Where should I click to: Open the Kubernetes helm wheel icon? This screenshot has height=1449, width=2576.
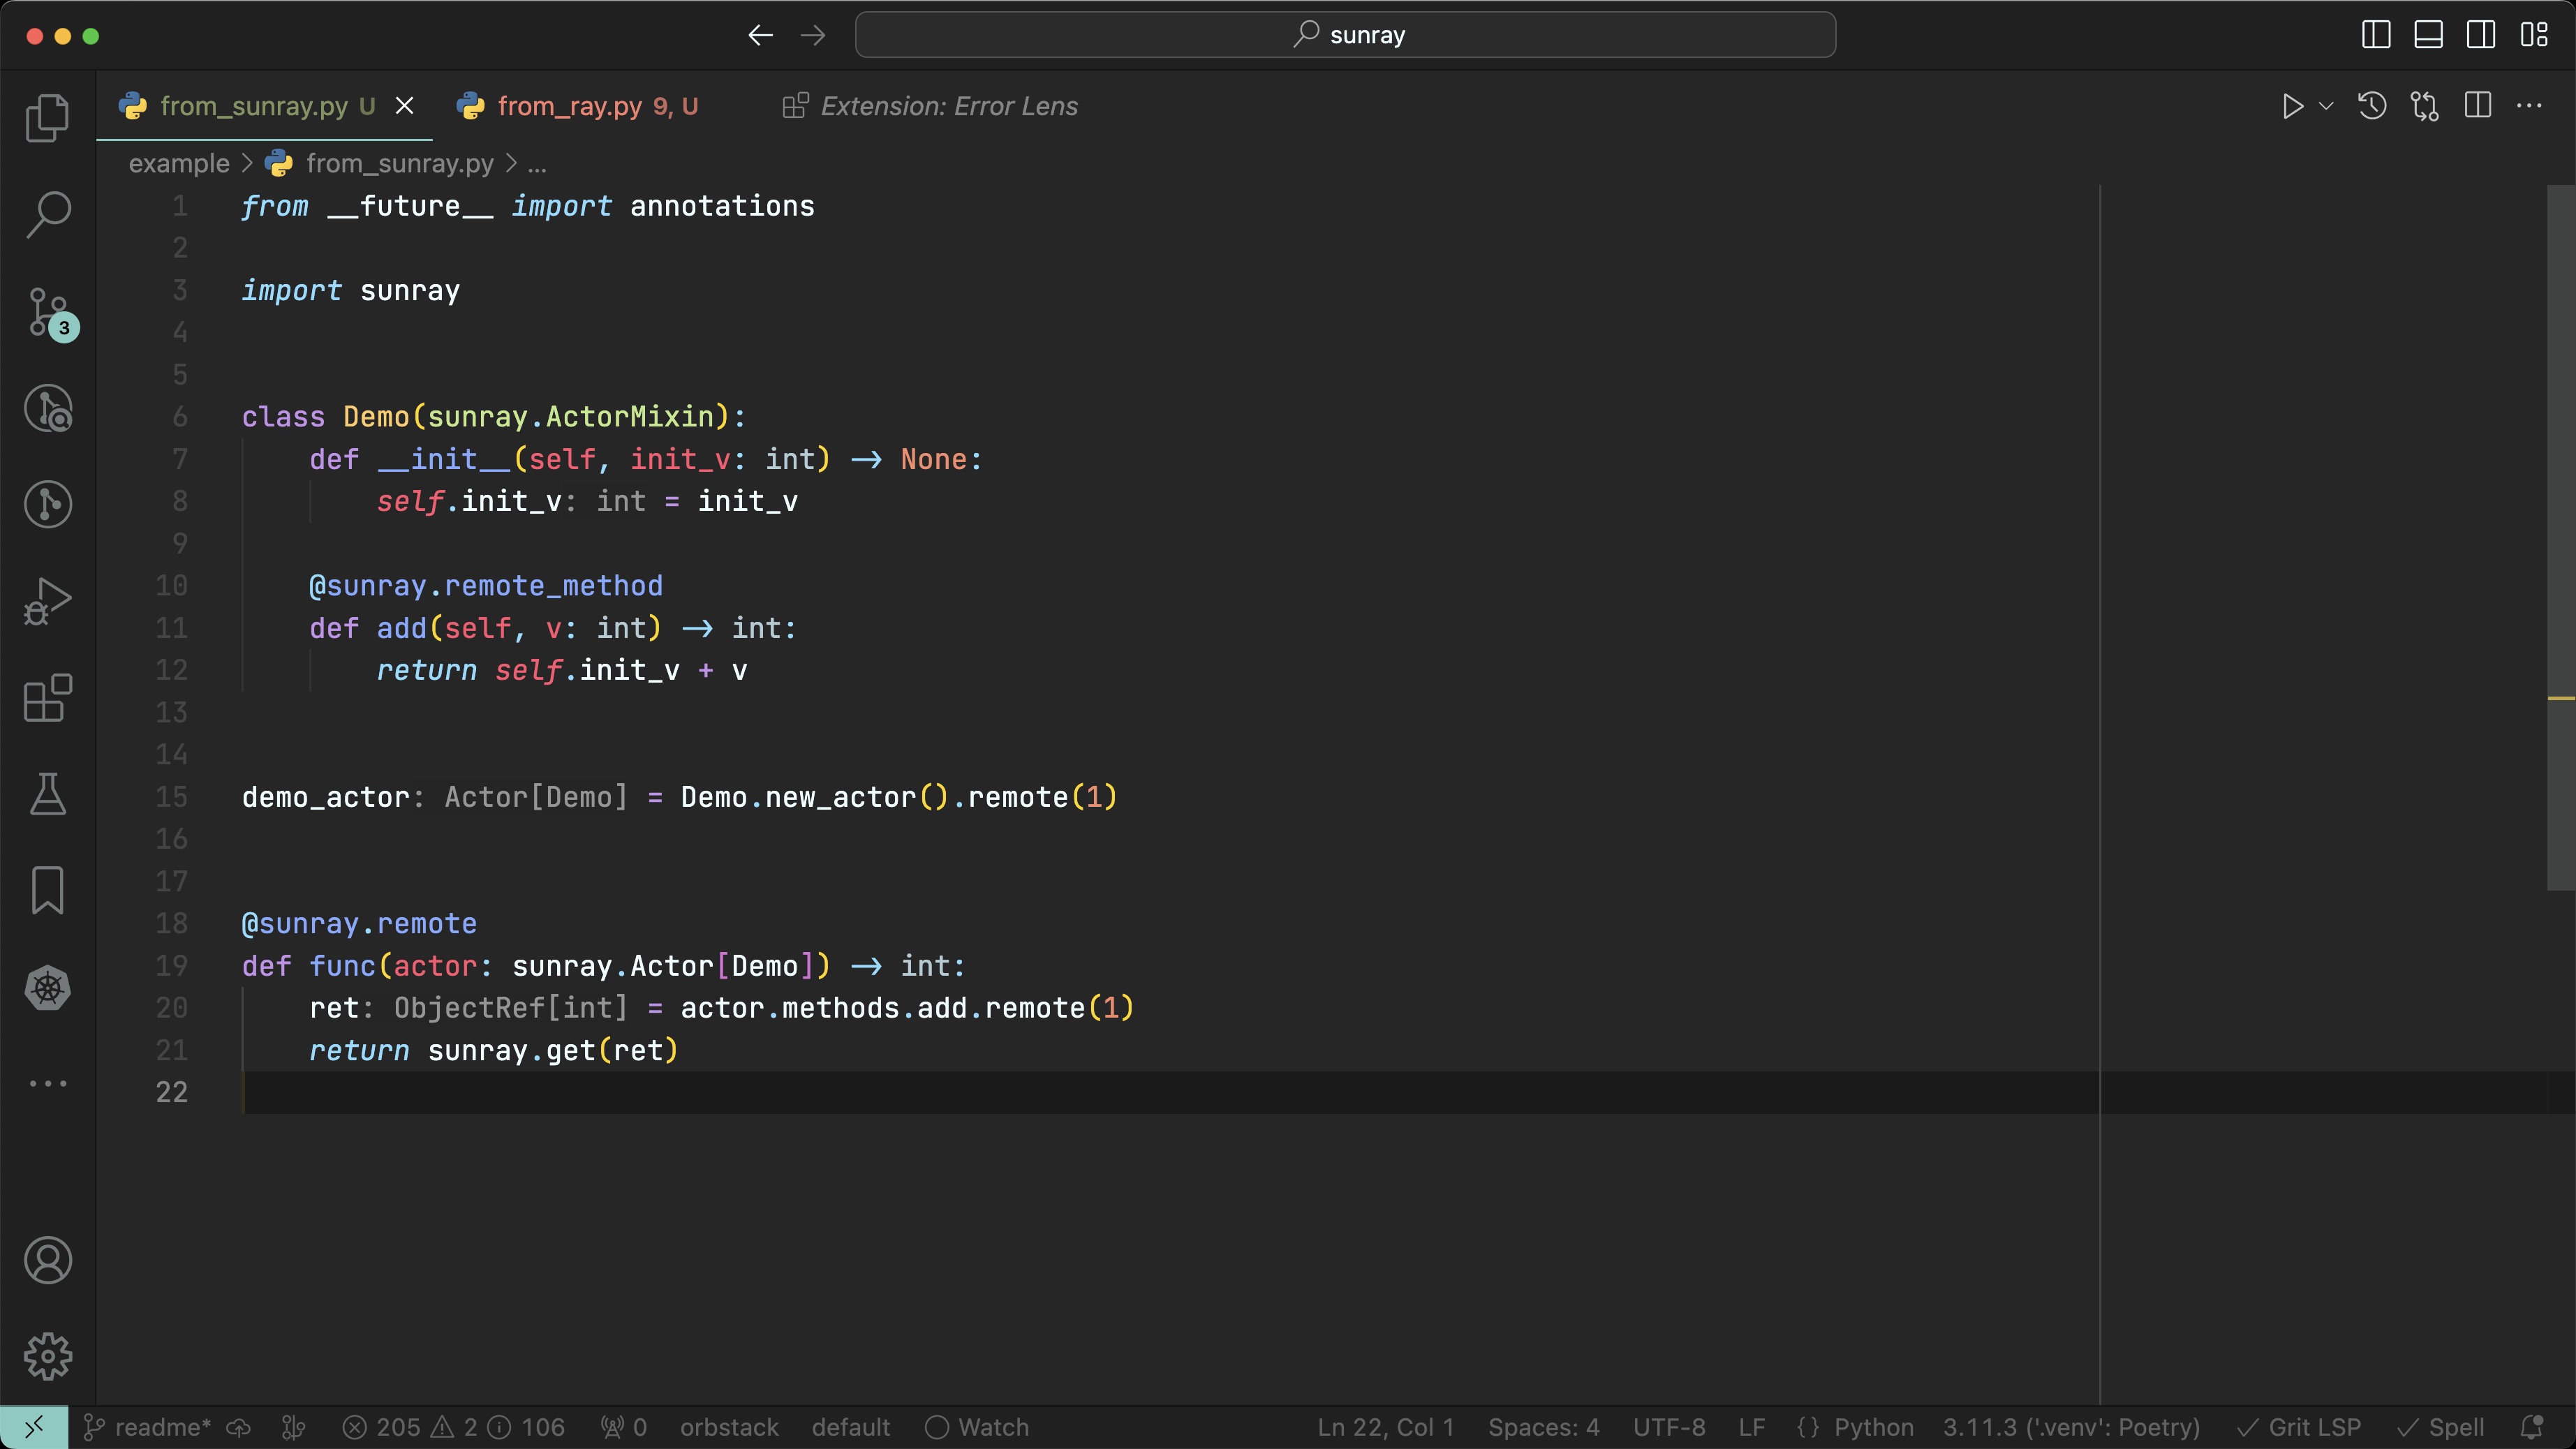click(x=47, y=988)
